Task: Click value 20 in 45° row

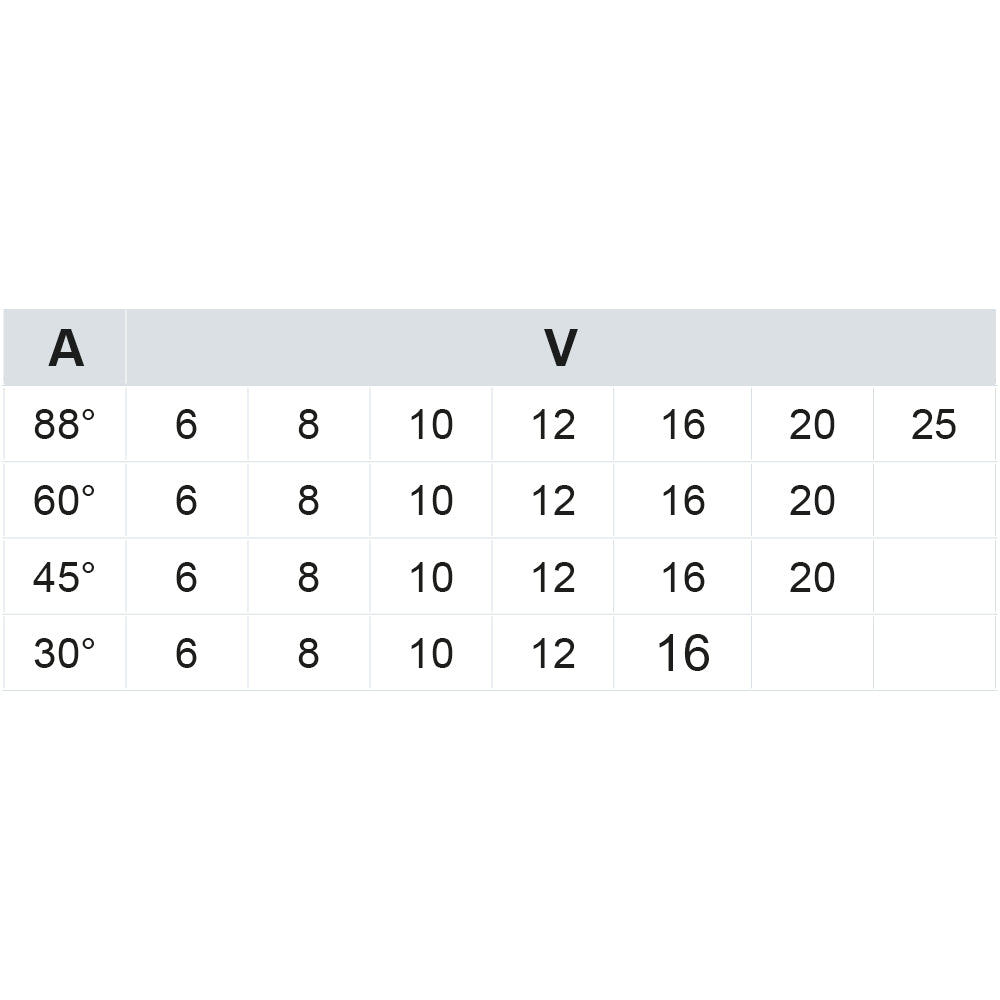Action: click(811, 577)
